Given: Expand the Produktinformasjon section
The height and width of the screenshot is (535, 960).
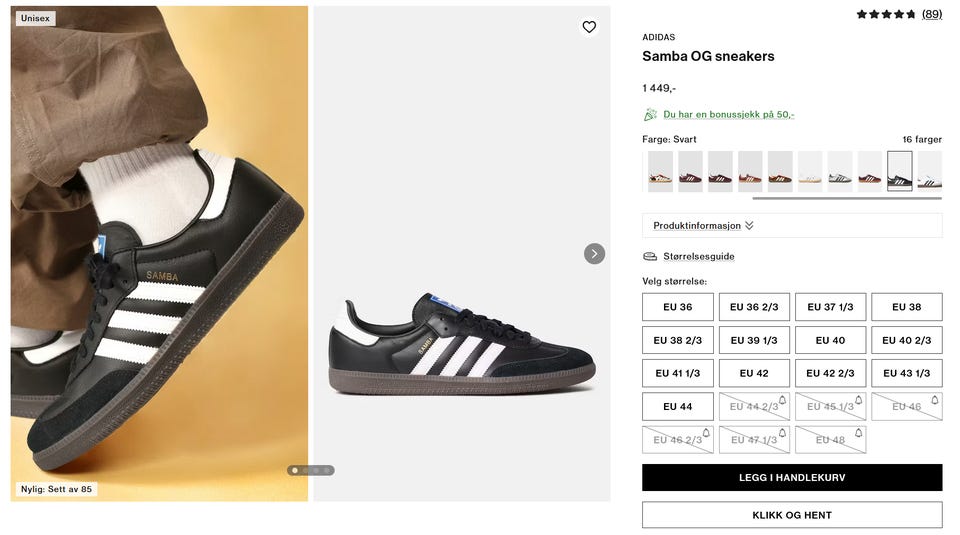Looking at the screenshot, I should [792, 225].
